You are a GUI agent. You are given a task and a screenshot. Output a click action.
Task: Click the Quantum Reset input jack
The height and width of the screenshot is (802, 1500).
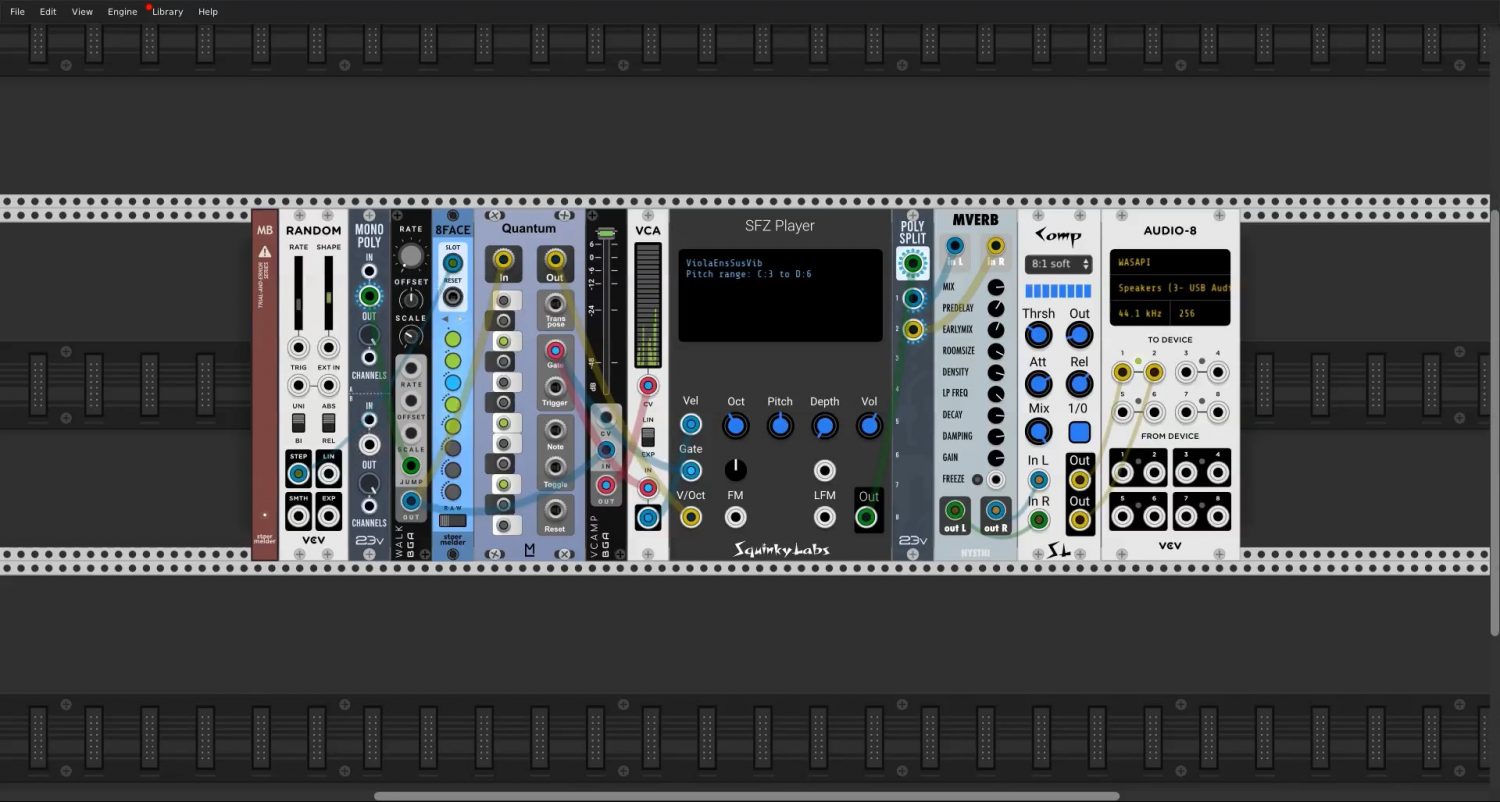click(x=555, y=509)
